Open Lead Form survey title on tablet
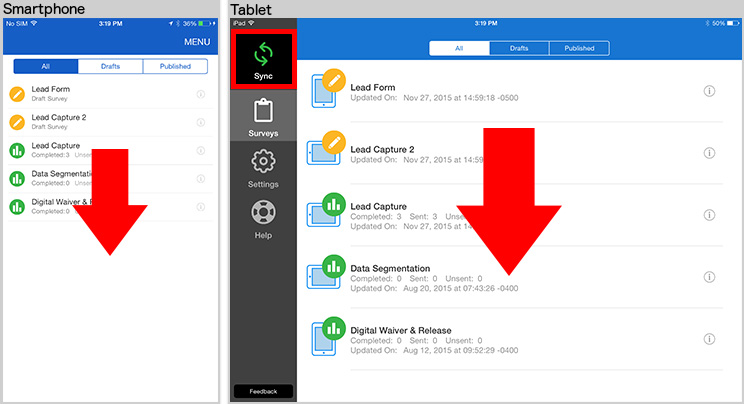744x404 pixels. click(x=372, y=87)
